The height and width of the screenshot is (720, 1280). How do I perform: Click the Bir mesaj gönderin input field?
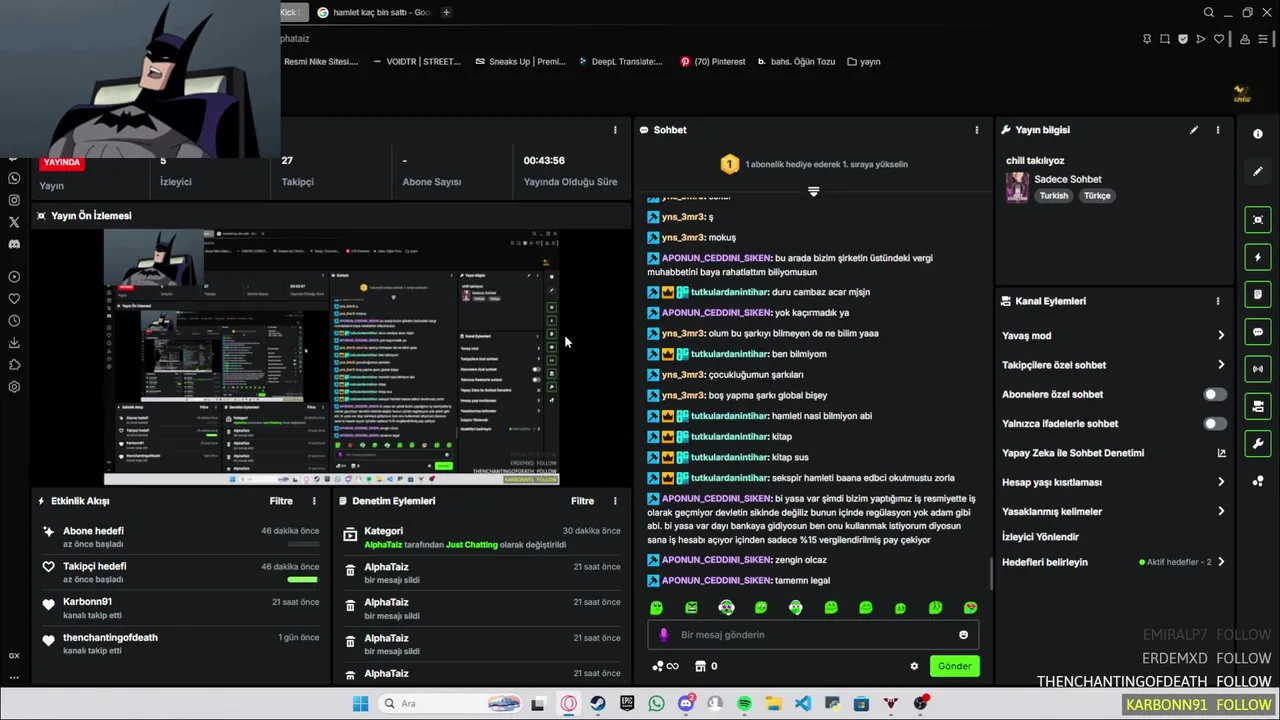point(812,635)
